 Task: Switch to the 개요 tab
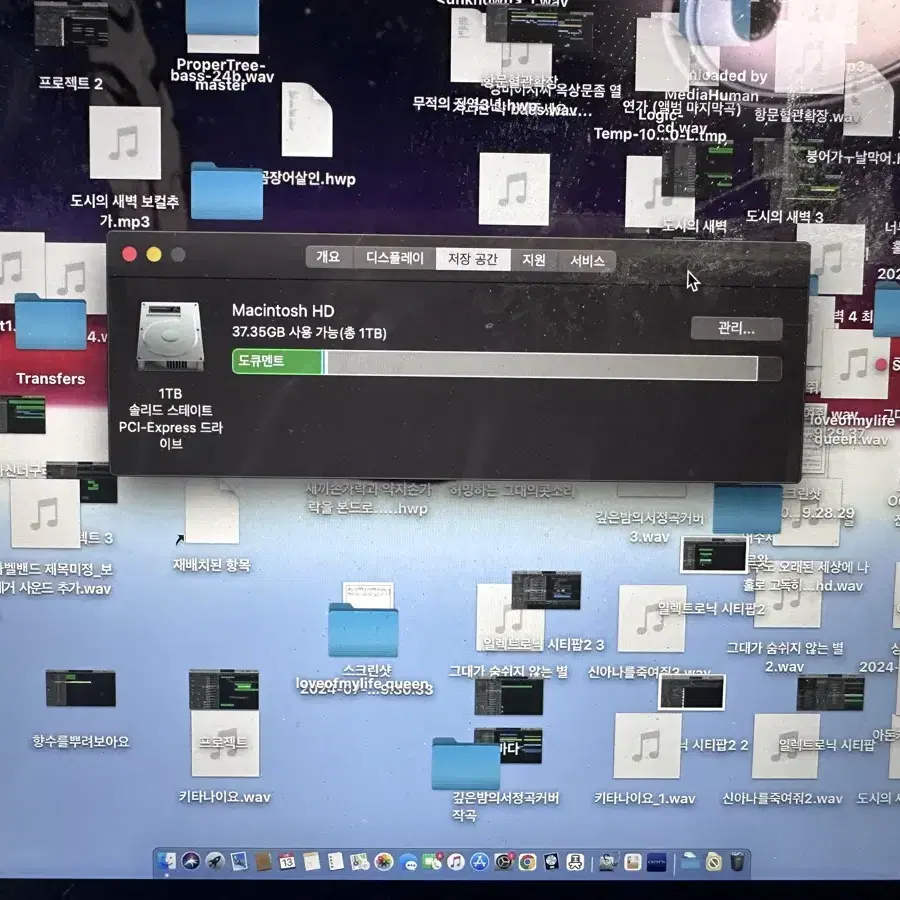coord(328,257)
